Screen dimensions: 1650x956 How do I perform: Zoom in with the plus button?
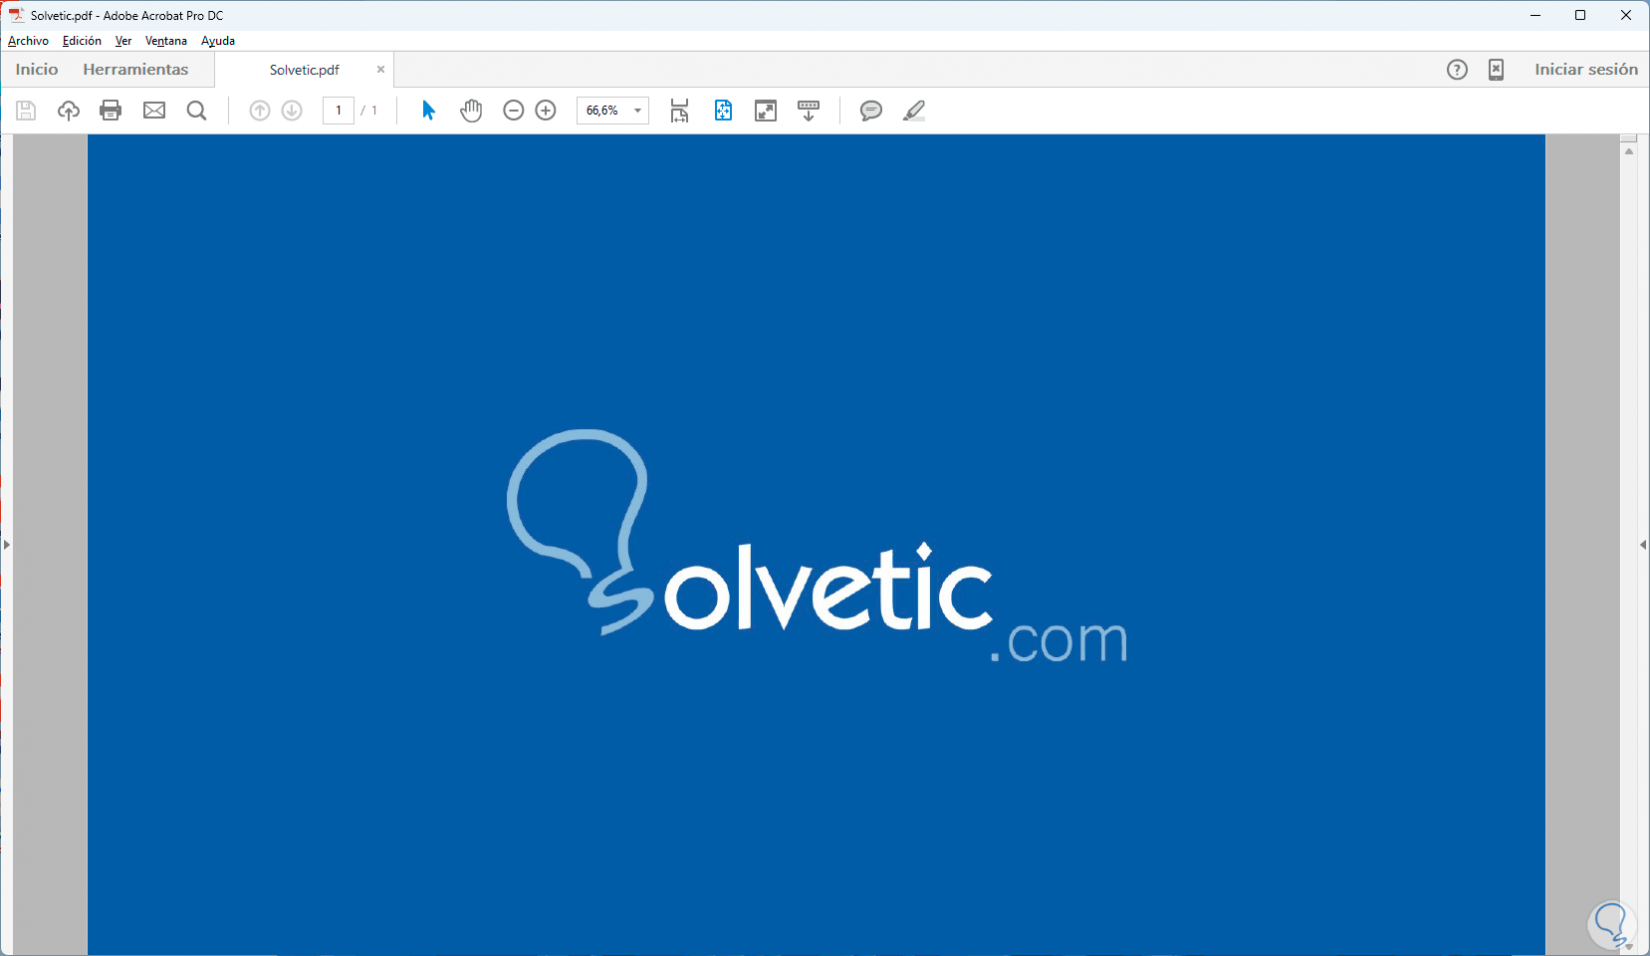coord(546,110)
